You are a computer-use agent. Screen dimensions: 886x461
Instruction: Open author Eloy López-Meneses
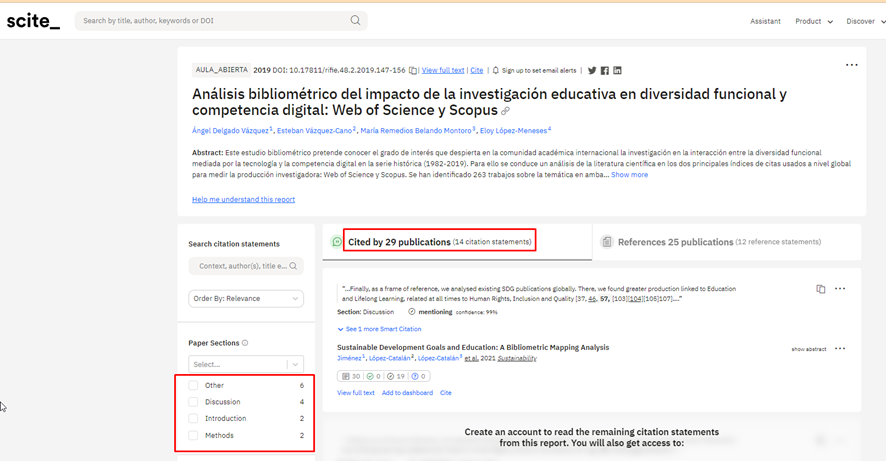[514, 131]
